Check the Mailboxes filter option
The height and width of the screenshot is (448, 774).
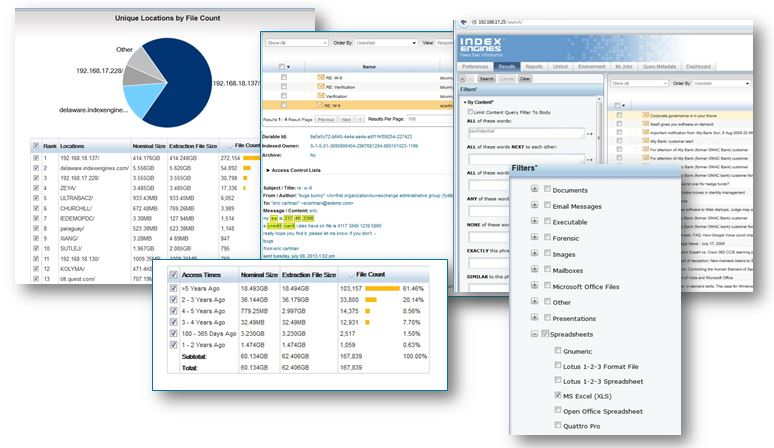(547, 269)
